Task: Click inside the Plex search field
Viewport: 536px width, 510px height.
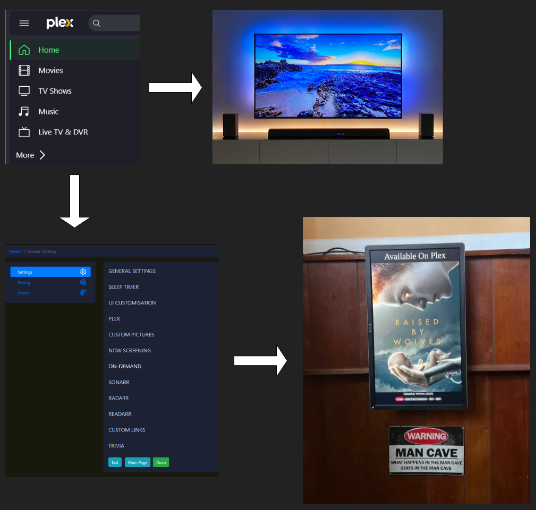Action: click(x=115, y=23)
